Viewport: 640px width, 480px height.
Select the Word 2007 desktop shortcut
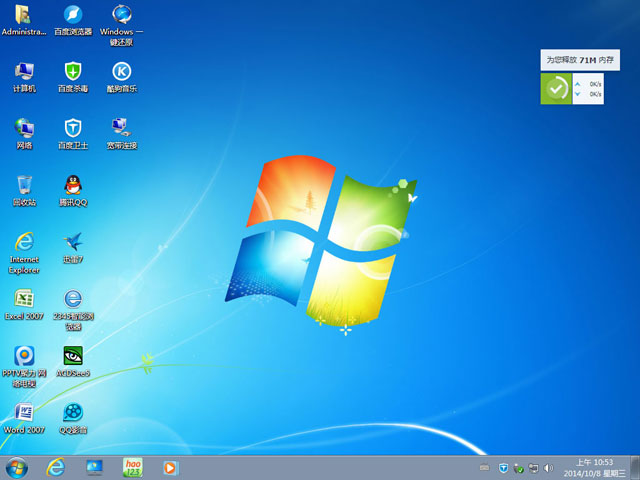[x=24, y=418]
